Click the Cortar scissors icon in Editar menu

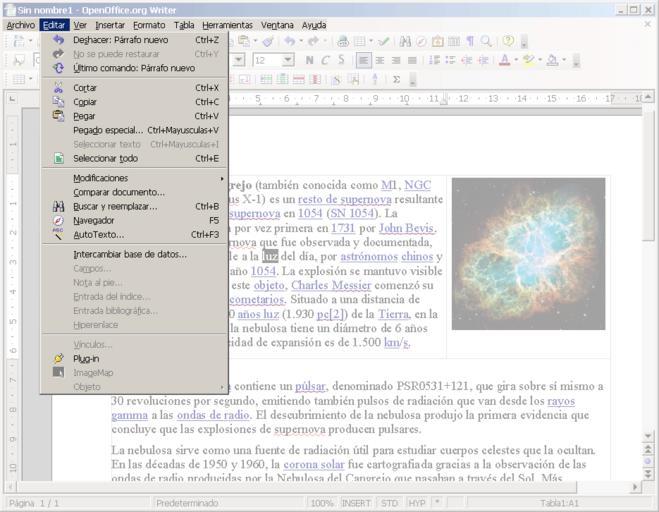point(58,88)
